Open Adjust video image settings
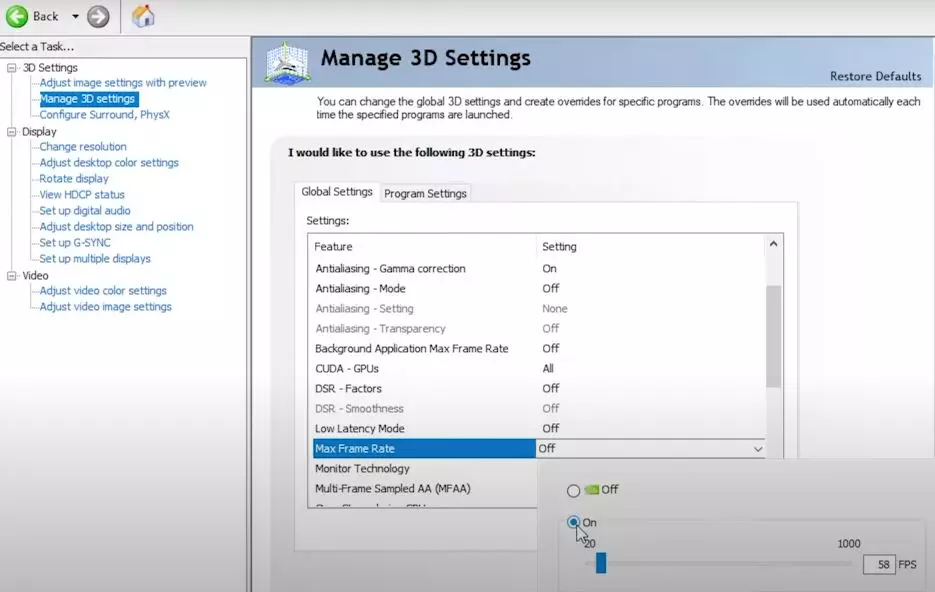935x592 pixels. (106, 307)
